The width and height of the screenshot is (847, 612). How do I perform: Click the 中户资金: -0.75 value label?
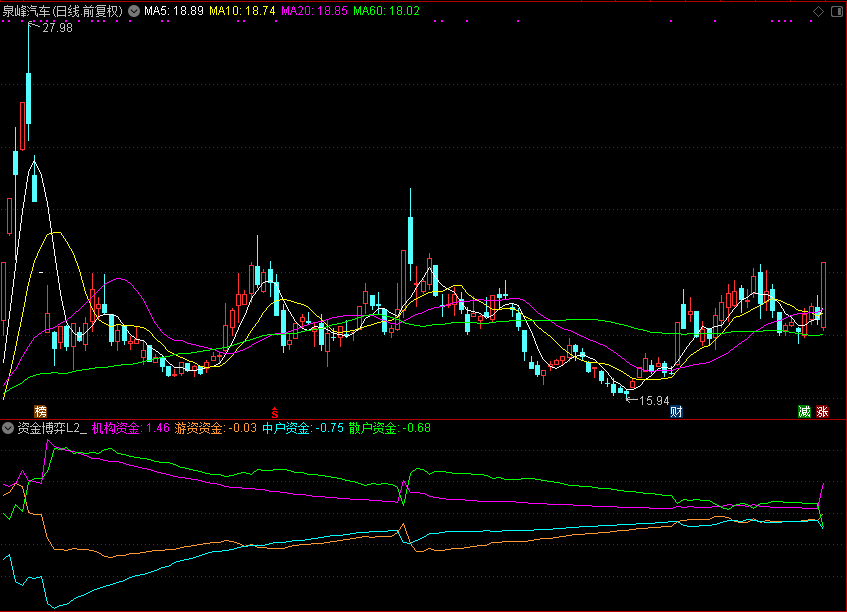303,428
